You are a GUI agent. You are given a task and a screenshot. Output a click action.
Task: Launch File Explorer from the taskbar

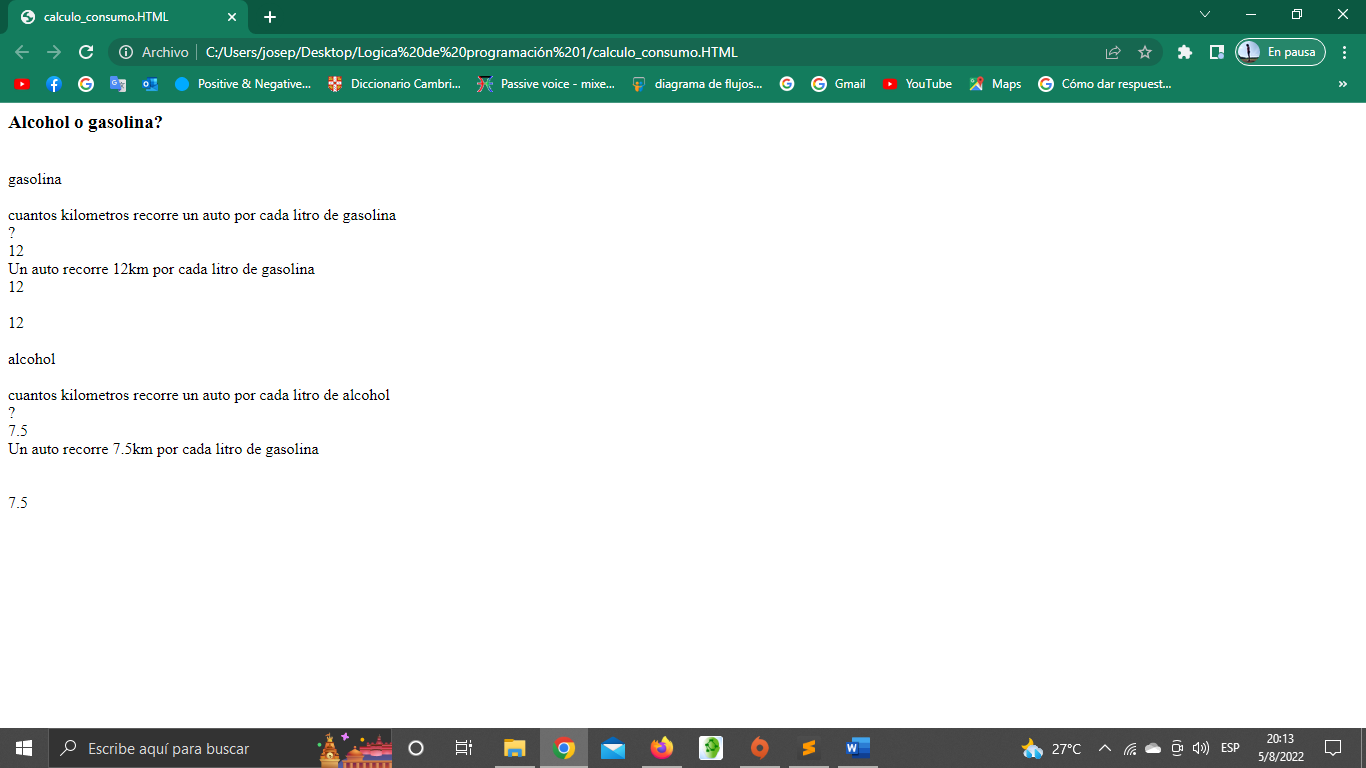point(514,748)
